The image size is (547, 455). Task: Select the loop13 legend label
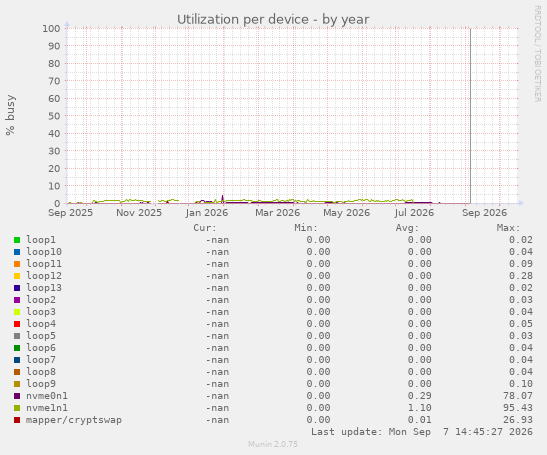tap(44, 288)
